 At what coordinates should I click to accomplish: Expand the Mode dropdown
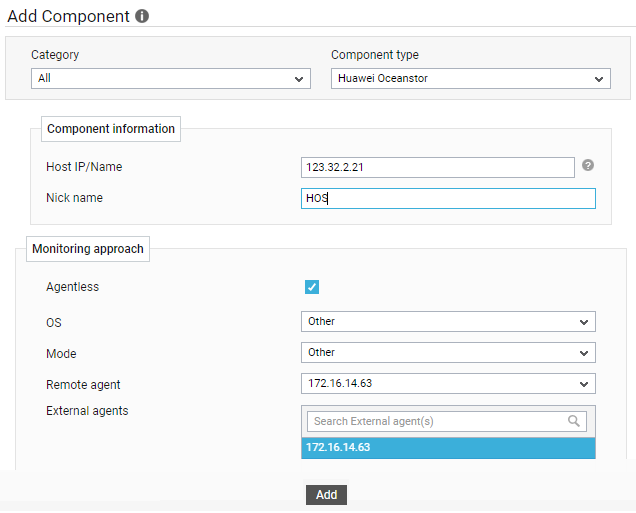[x=448, y=353]
